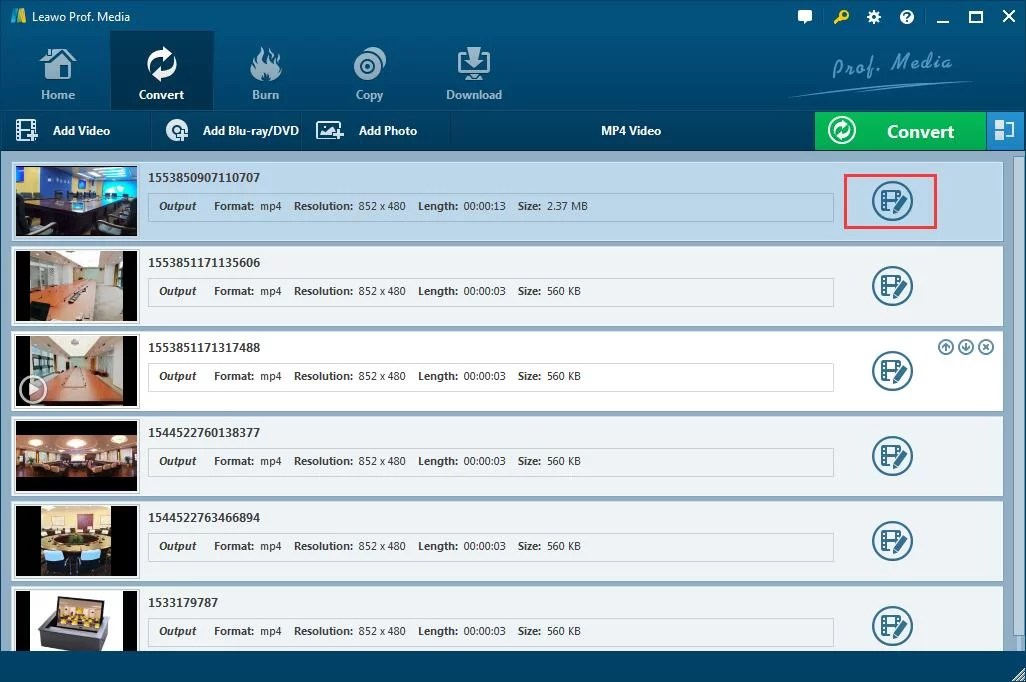
Task: Open the Copy module
Action: point(369,74)
